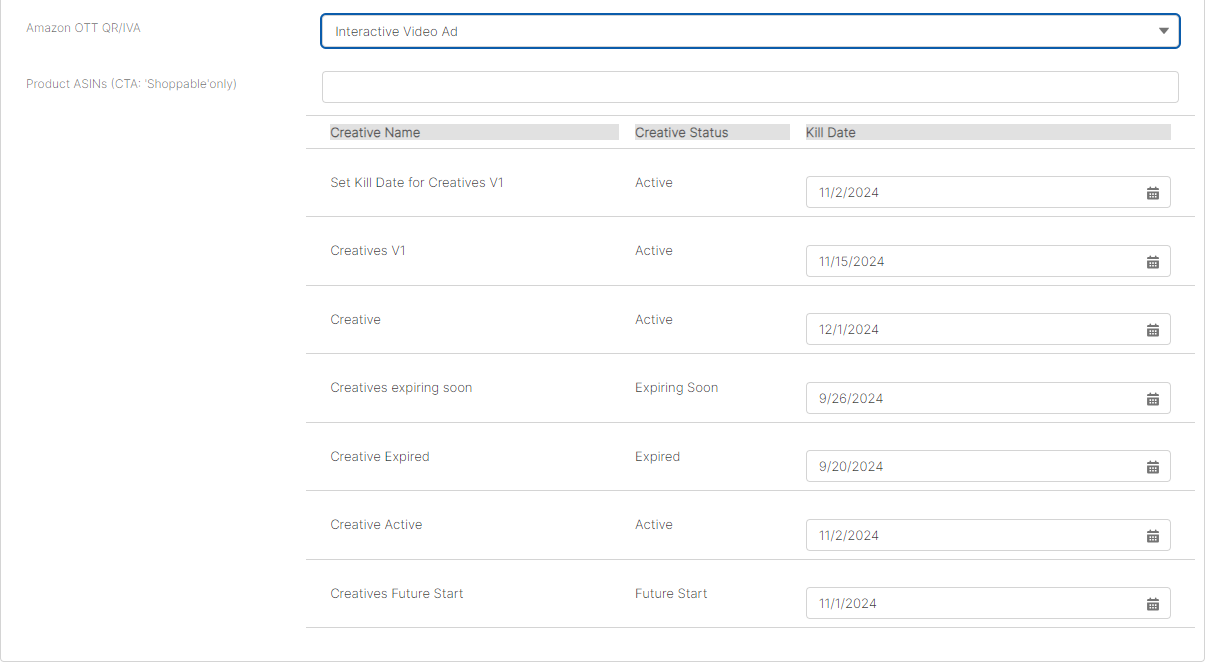This screenshot has width=1206, height=665.
Task: Click calendar icon for Creative Expired row
Action: 1152,467
